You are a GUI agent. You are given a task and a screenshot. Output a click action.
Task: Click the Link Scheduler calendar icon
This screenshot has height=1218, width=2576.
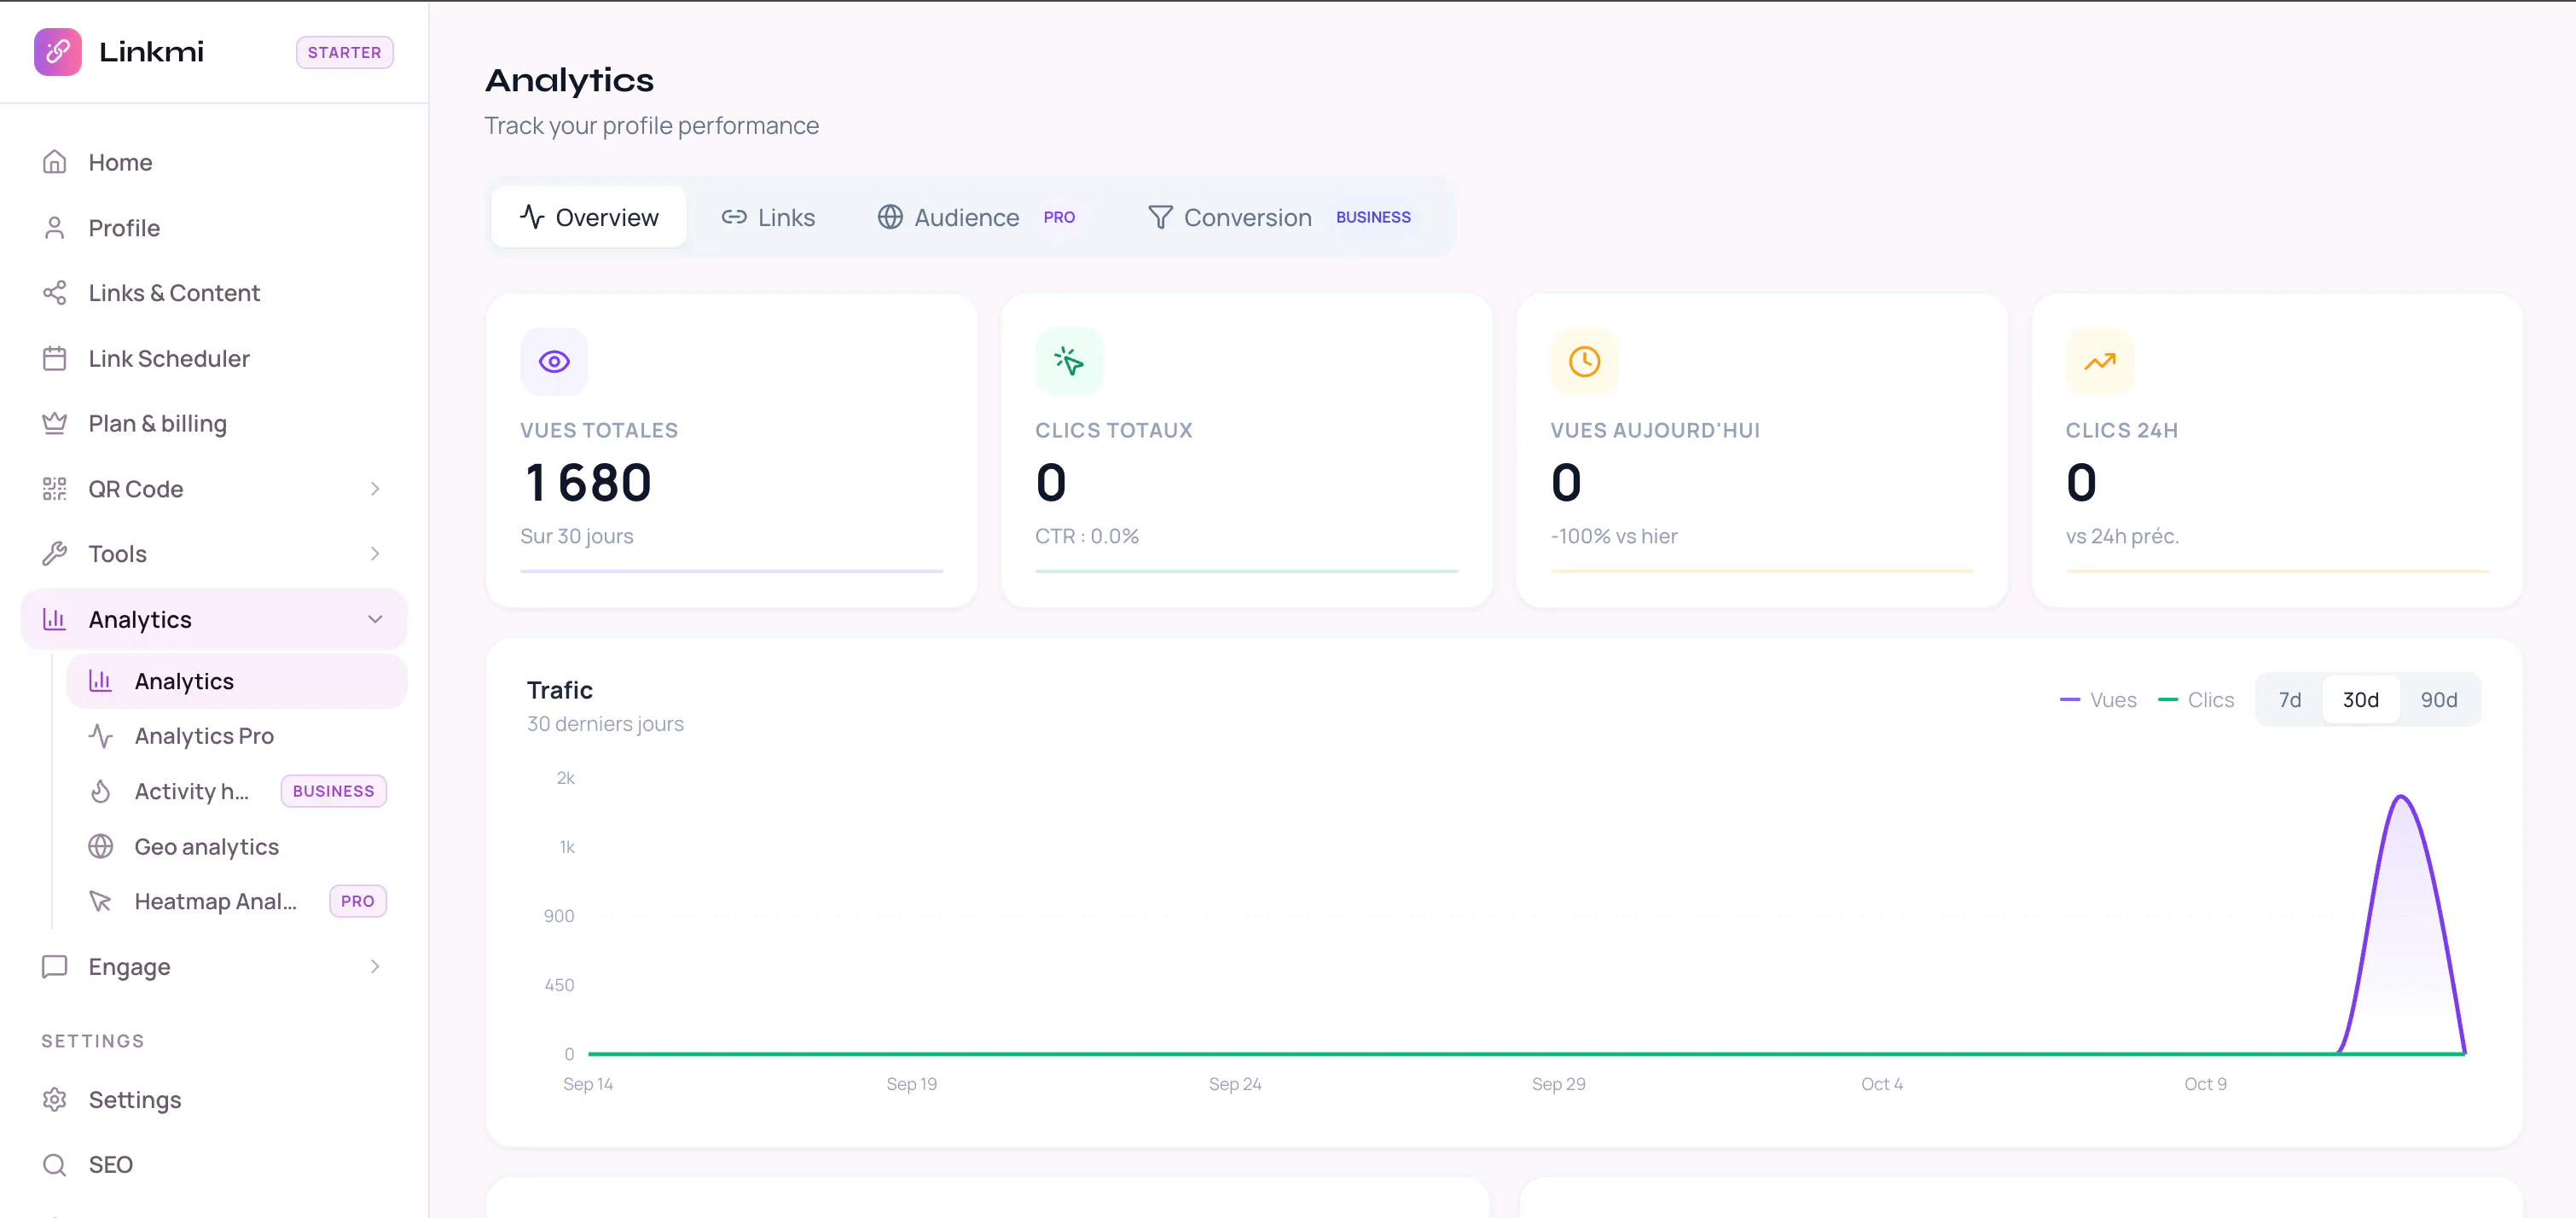55,358
